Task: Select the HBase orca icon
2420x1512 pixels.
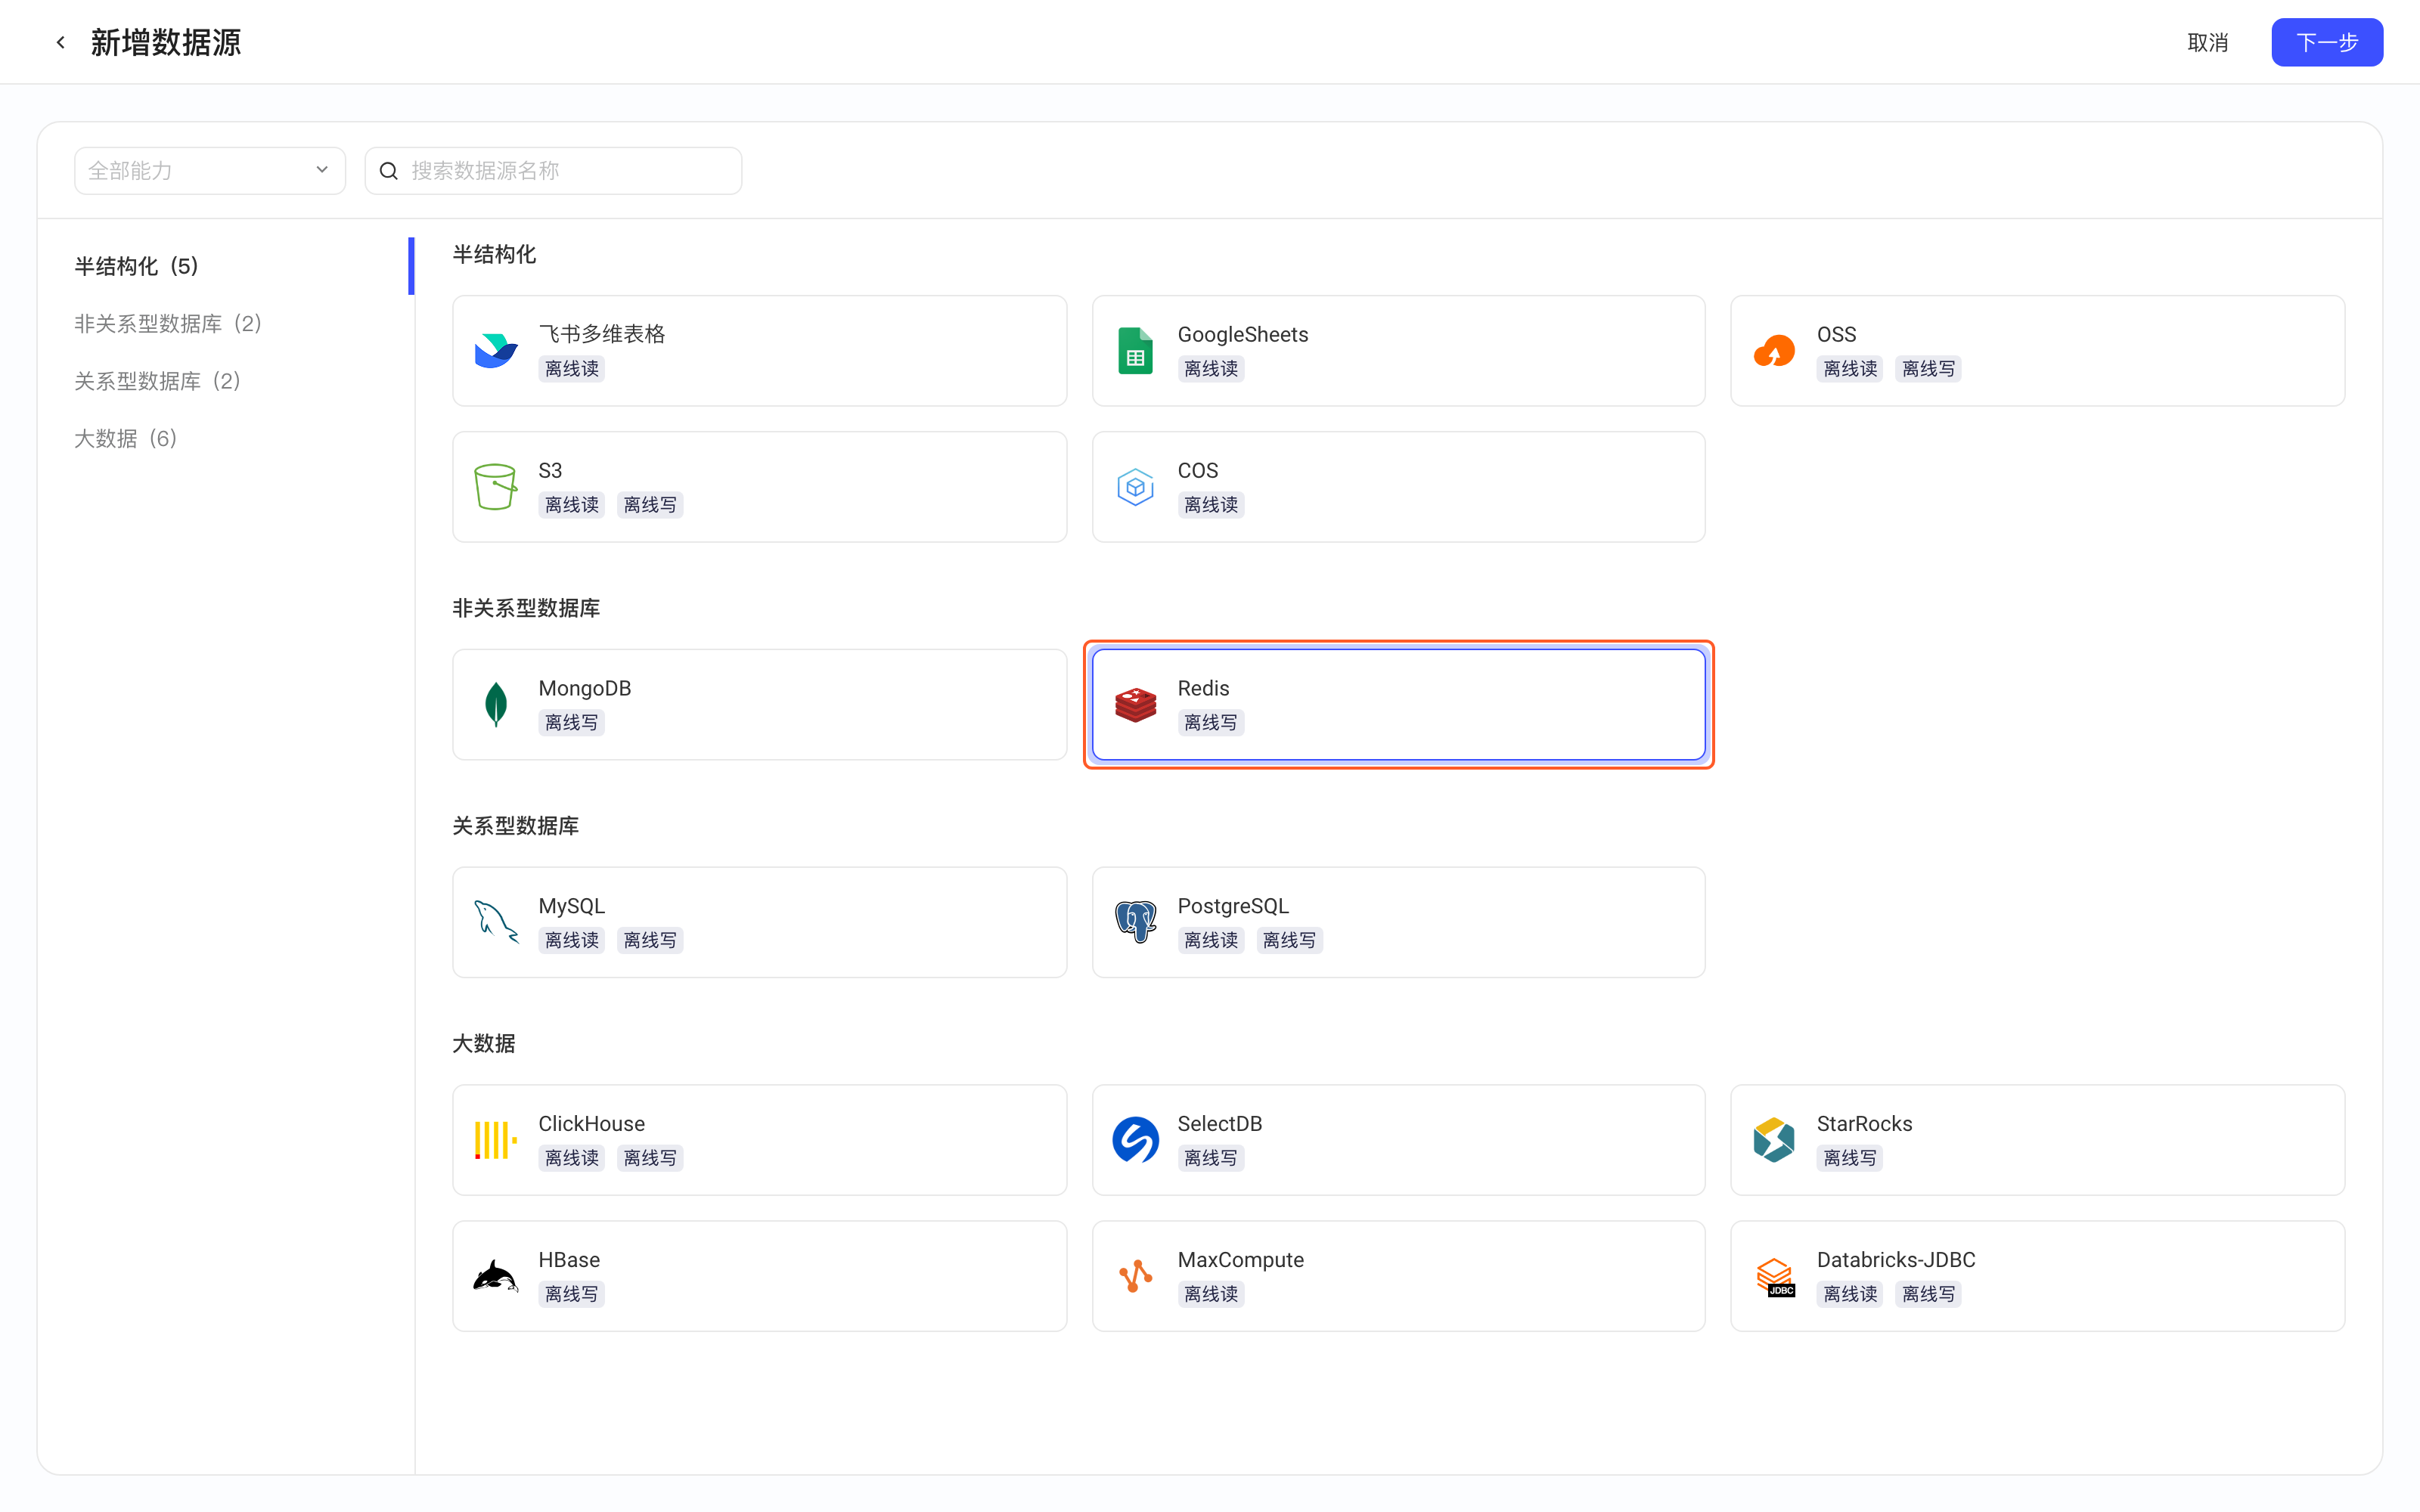Action: tap(496, 1276)
